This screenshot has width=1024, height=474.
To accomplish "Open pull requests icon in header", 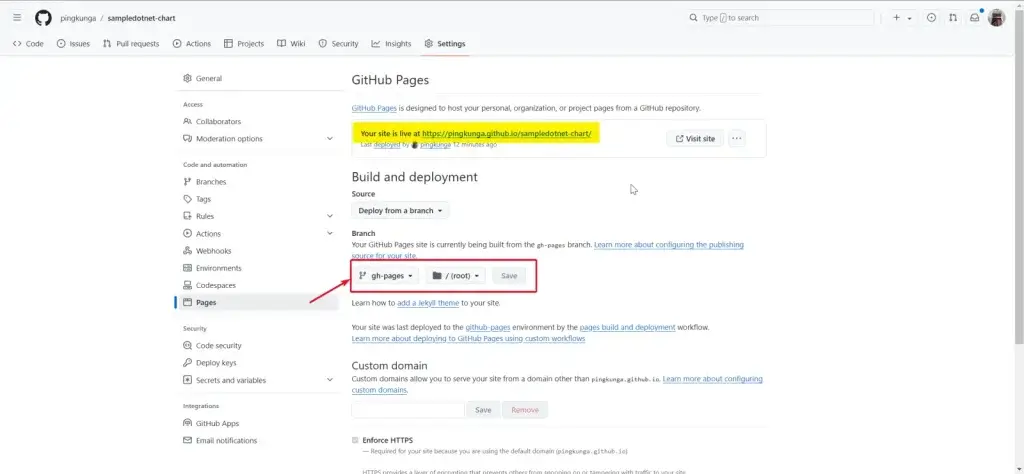I will pyautogui.click(x=953, y=18).
